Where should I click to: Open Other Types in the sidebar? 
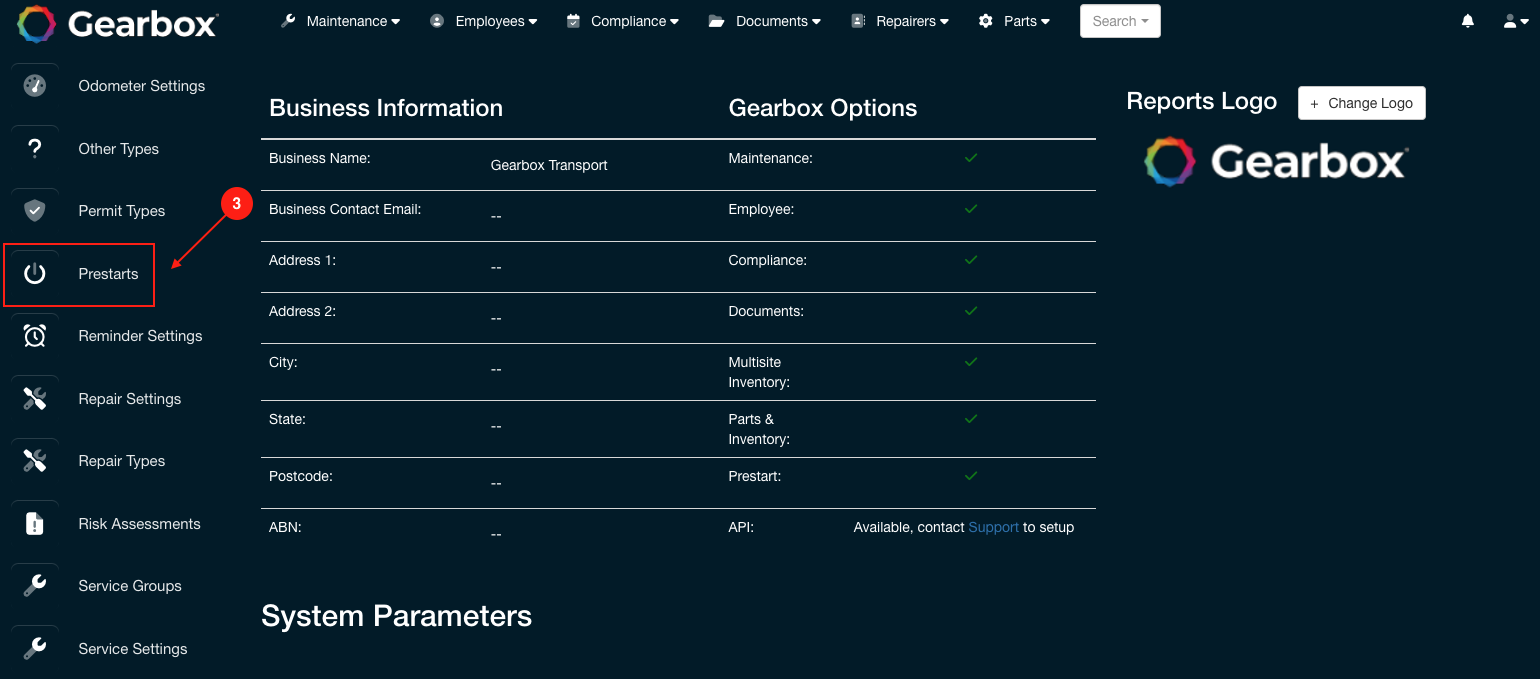(119, 149)
